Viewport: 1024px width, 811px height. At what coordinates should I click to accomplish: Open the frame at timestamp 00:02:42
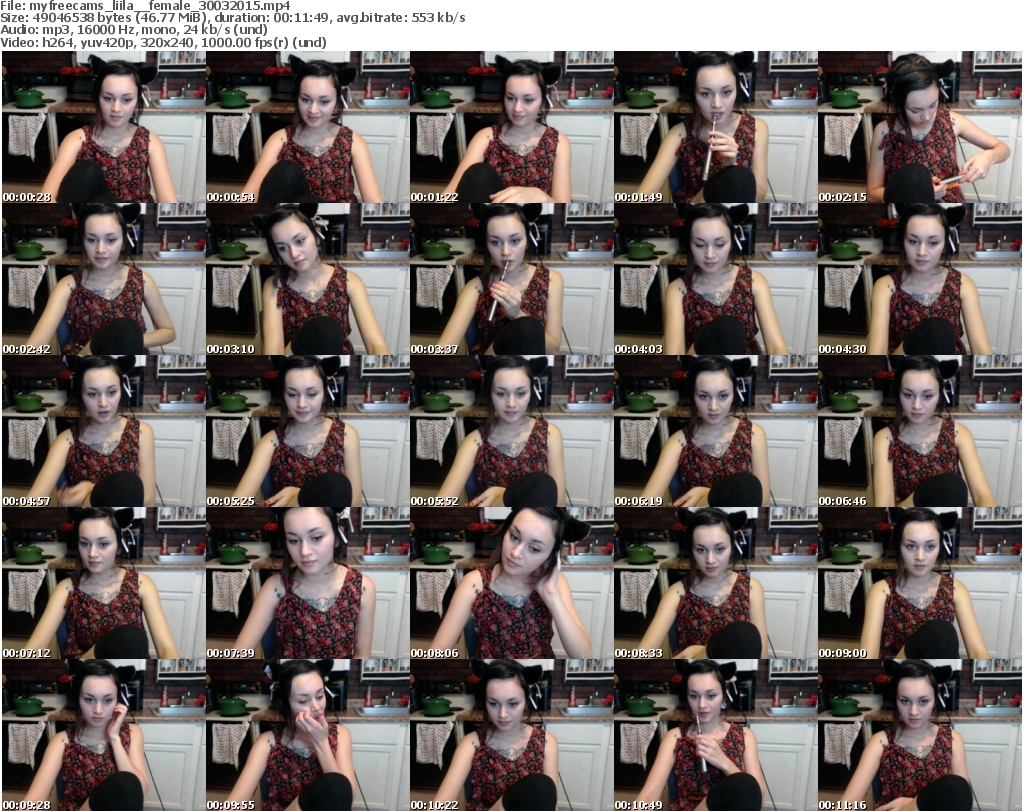[x=103, y=279]
